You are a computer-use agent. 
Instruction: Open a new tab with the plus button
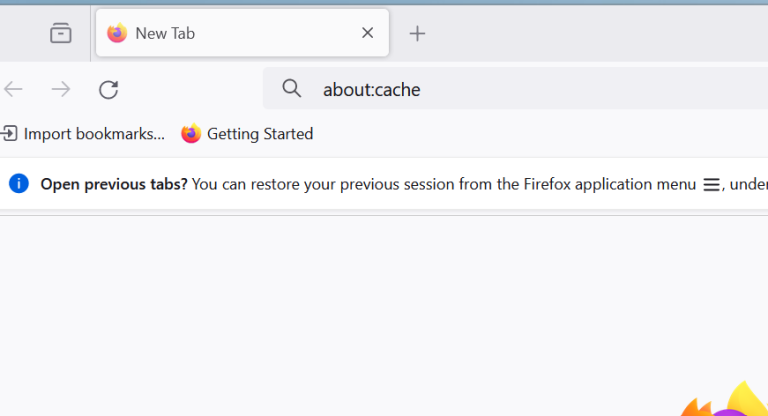pyautogui.click(x=417, y=33)
